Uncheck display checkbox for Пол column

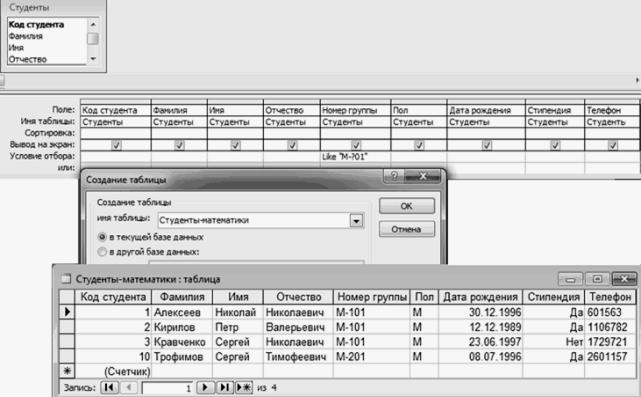click(x=419, y=145)
